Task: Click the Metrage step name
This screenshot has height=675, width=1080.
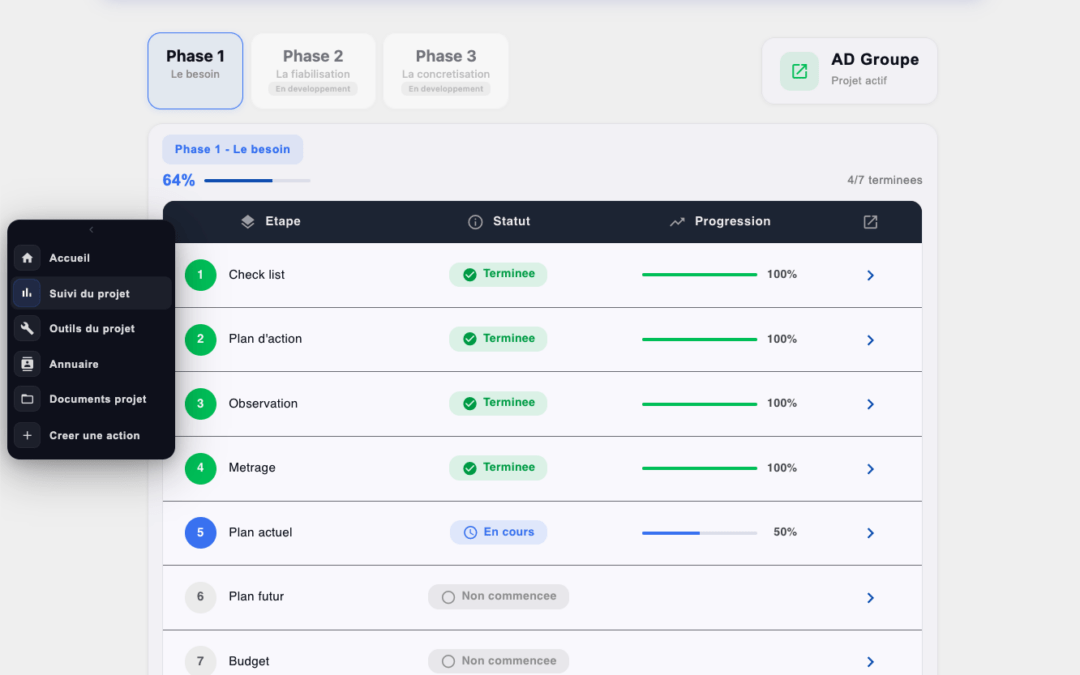Action: (252, 468)
